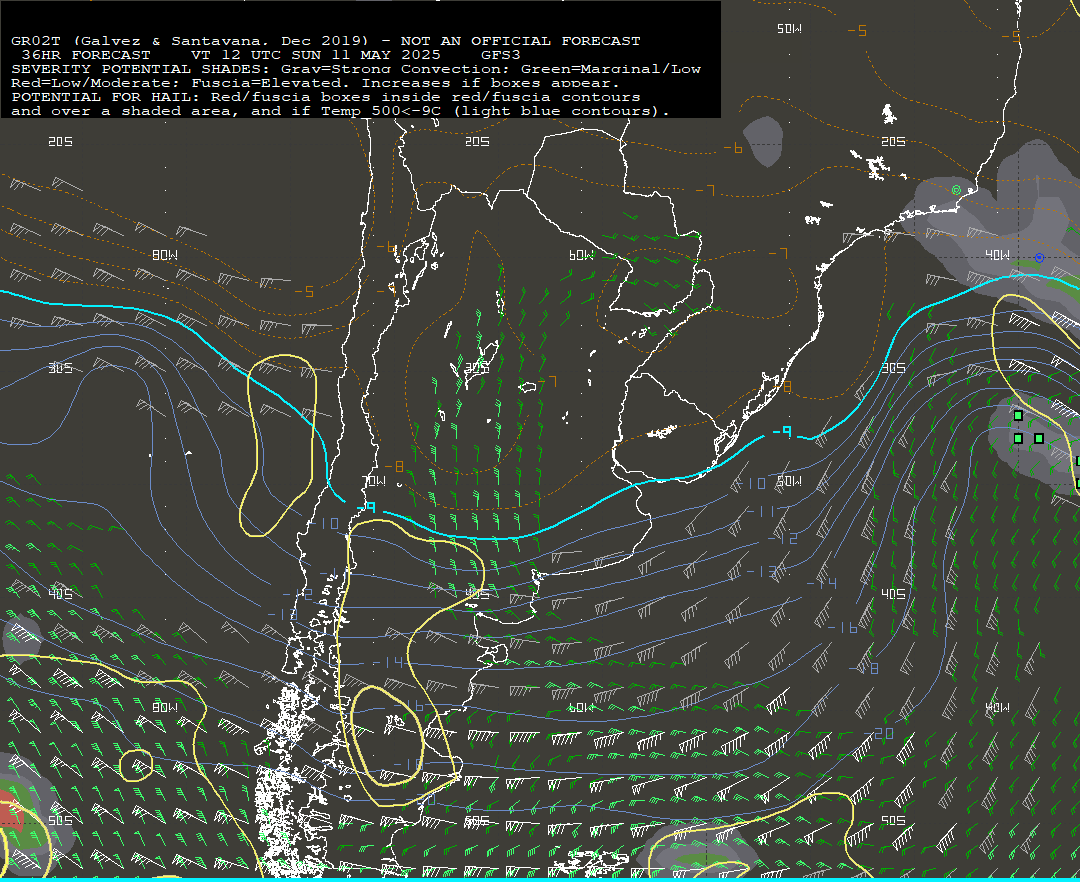The width and height of the screenshot is (1080, 882).
Task: Select the orange '-5' label west of Chile
Action: tap(304, 292)
